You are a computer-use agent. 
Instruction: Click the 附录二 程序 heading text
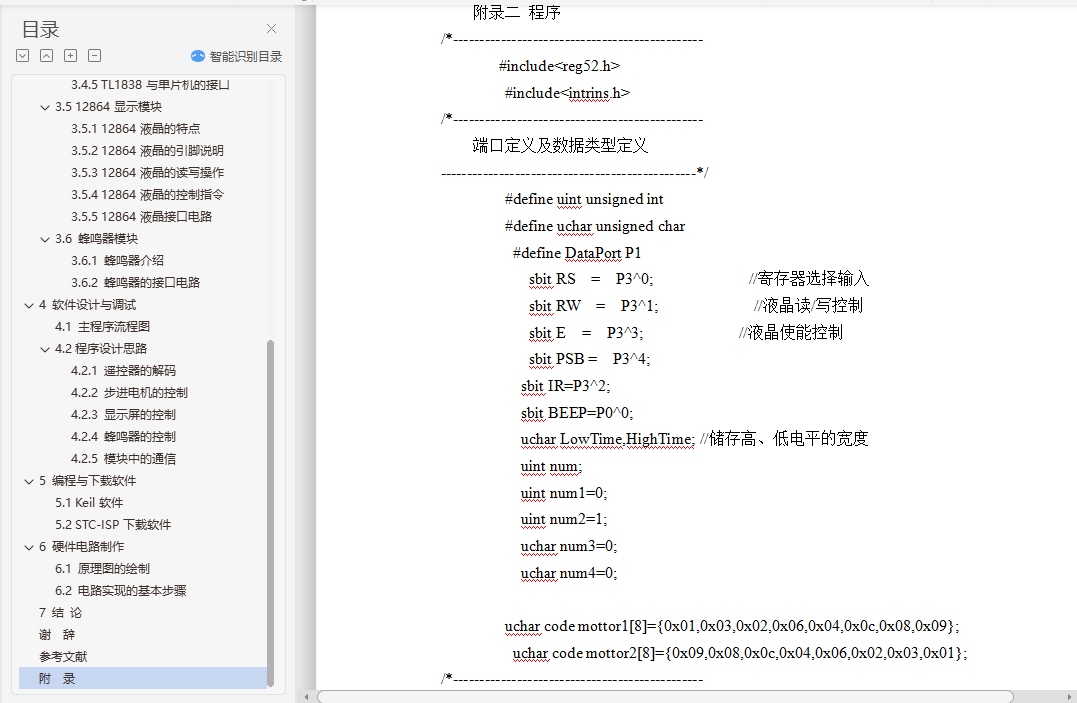(x=517, y=12)
